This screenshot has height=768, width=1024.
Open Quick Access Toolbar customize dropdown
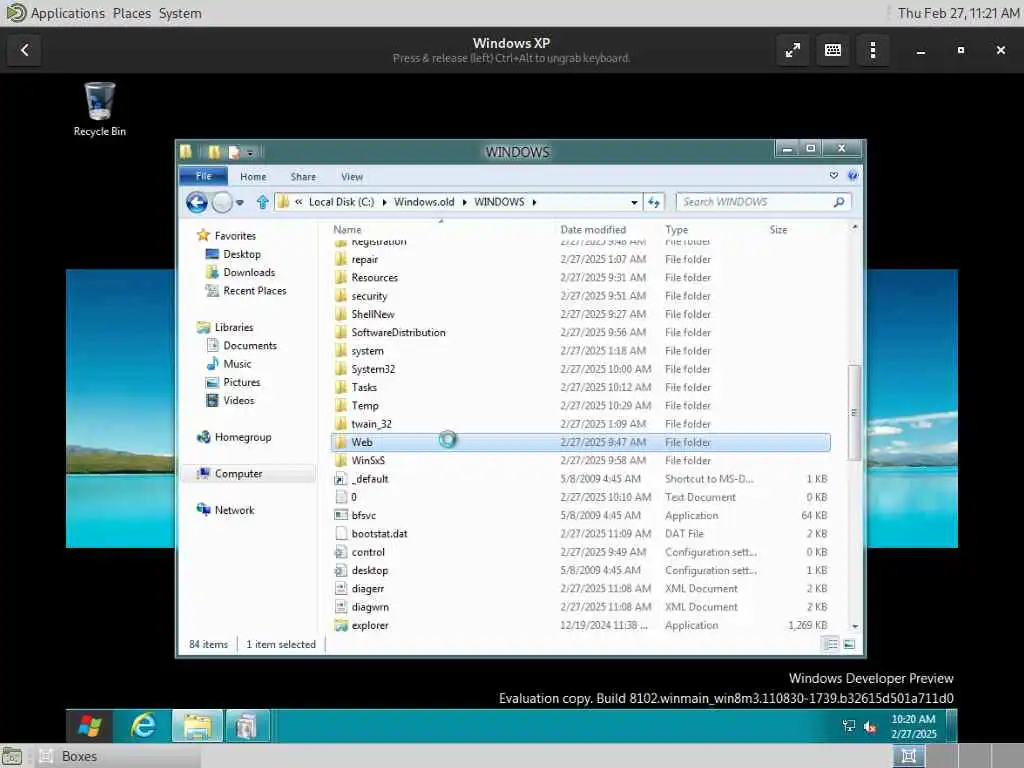250,153
